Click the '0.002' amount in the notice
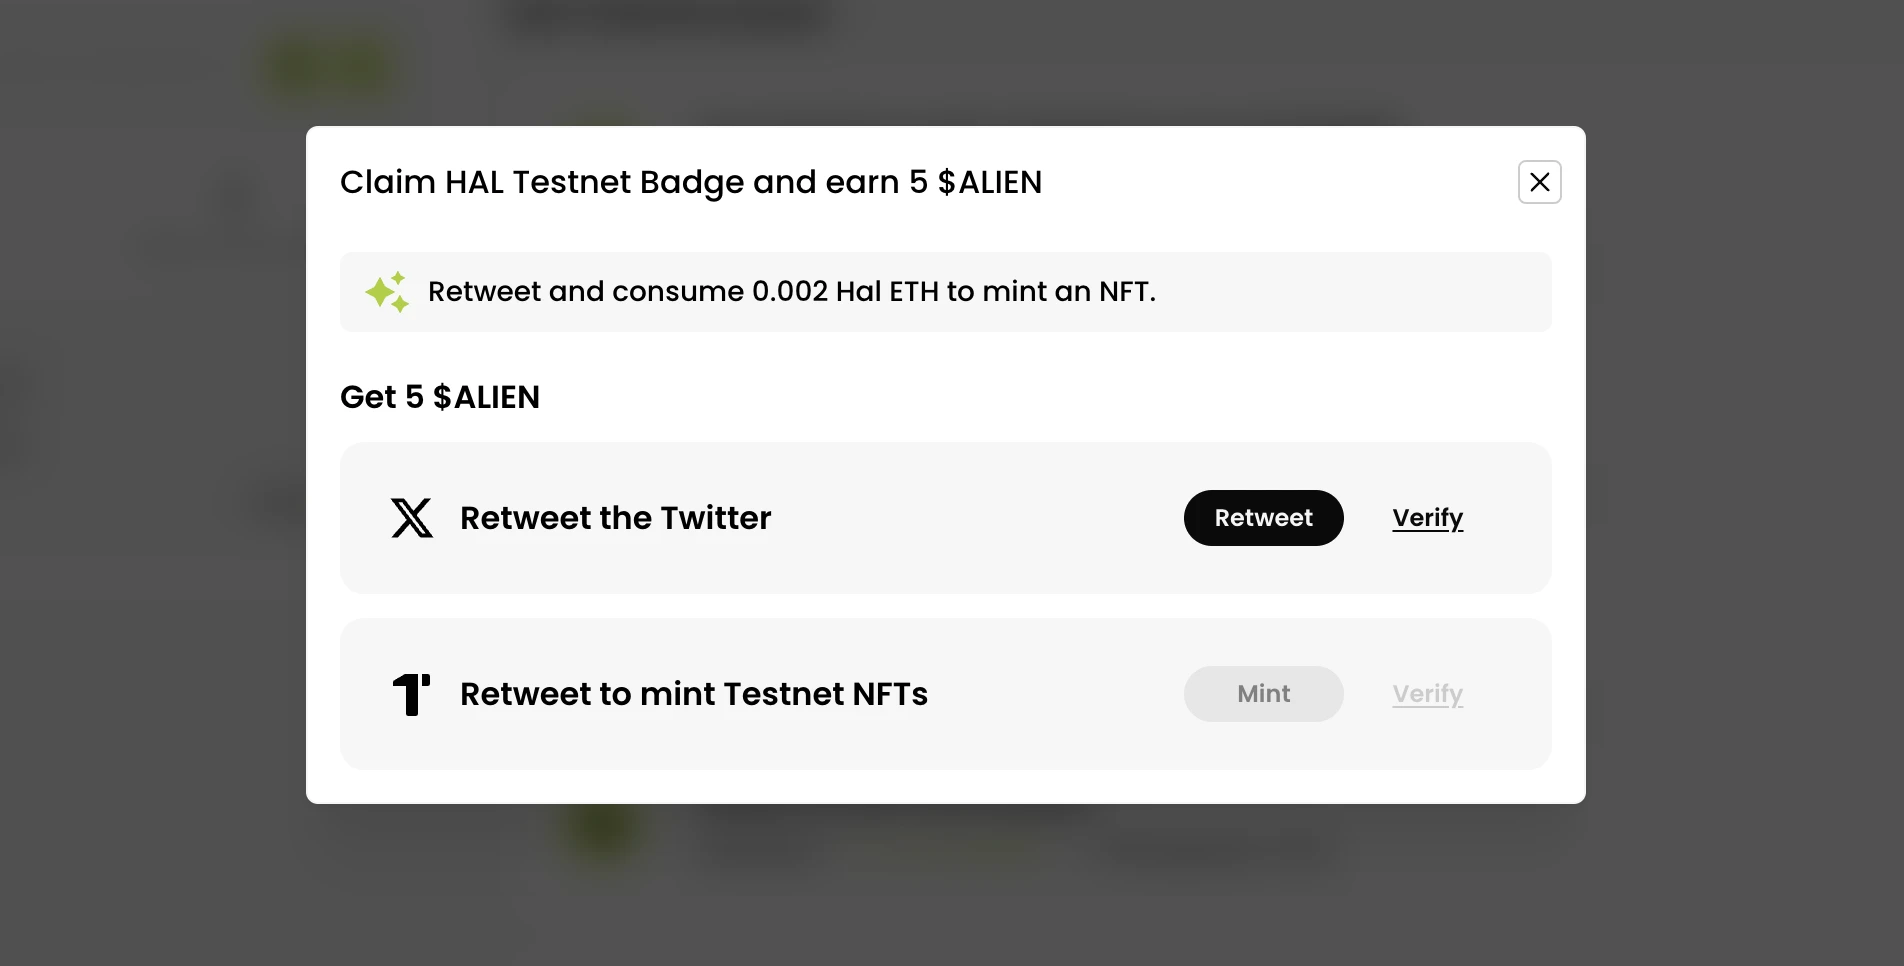The image size is (1904, 966). tap(790, 292)
